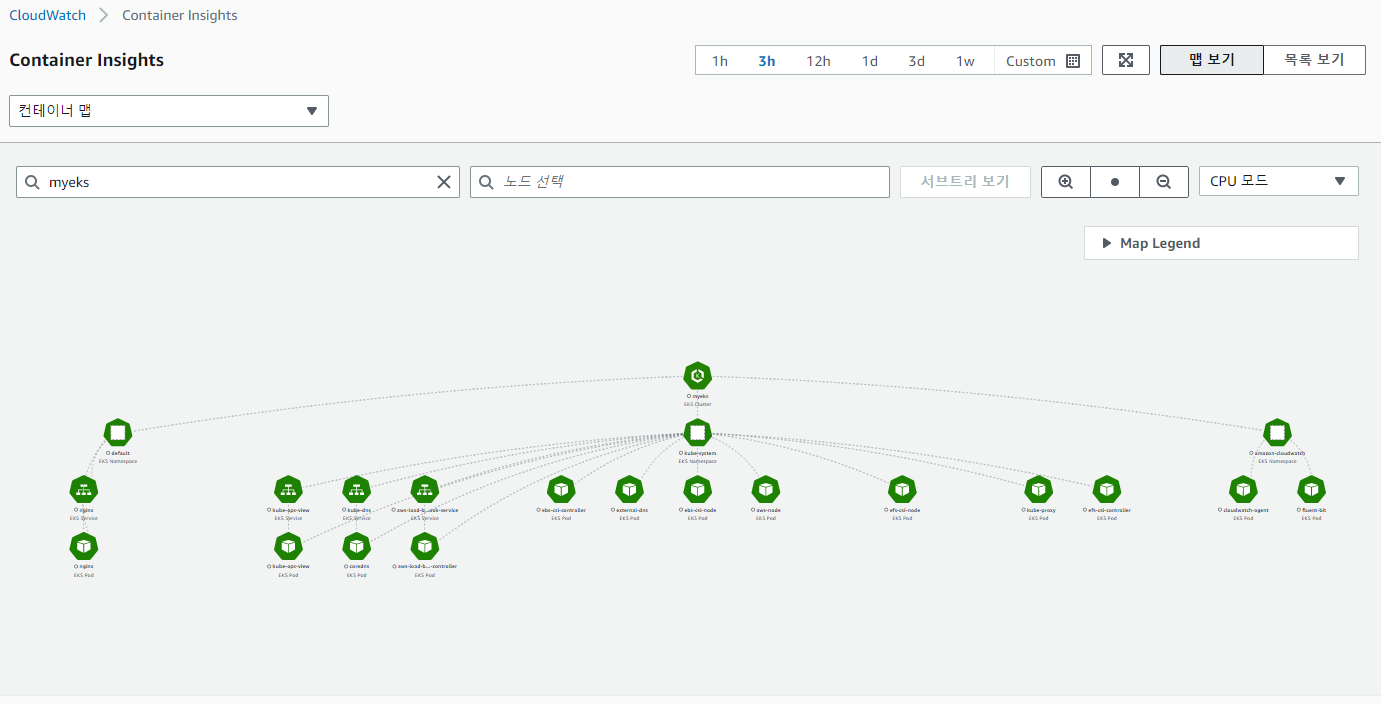This screenshot has width=1381, height=704.
Task: Click the ebs-csi-node pod icon
Action: tap(698, 490)
